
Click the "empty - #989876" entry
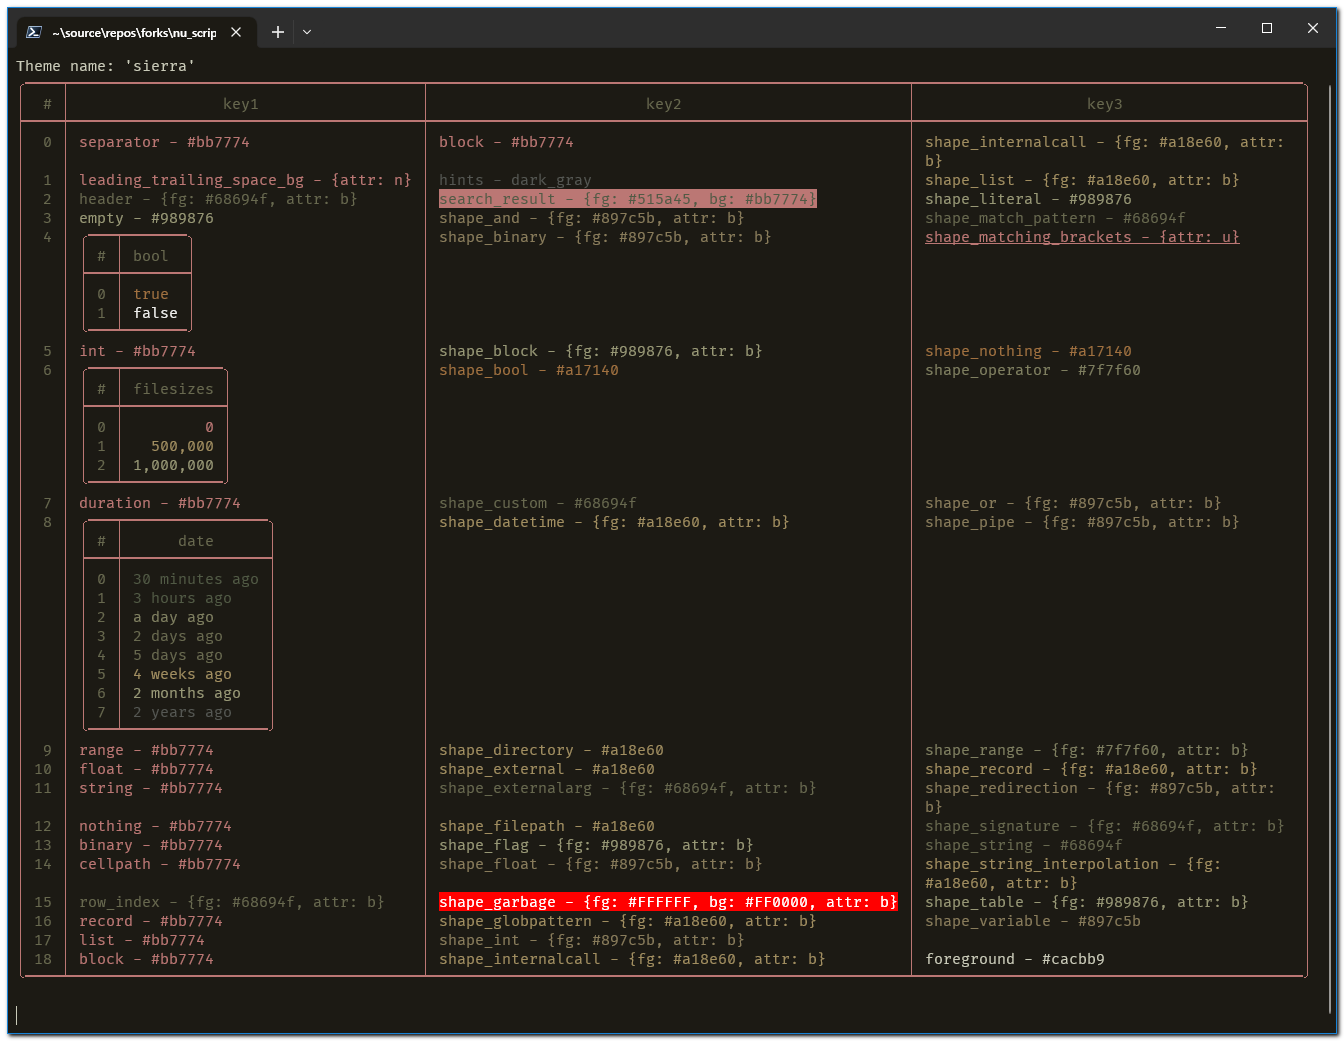pos(146,218)
